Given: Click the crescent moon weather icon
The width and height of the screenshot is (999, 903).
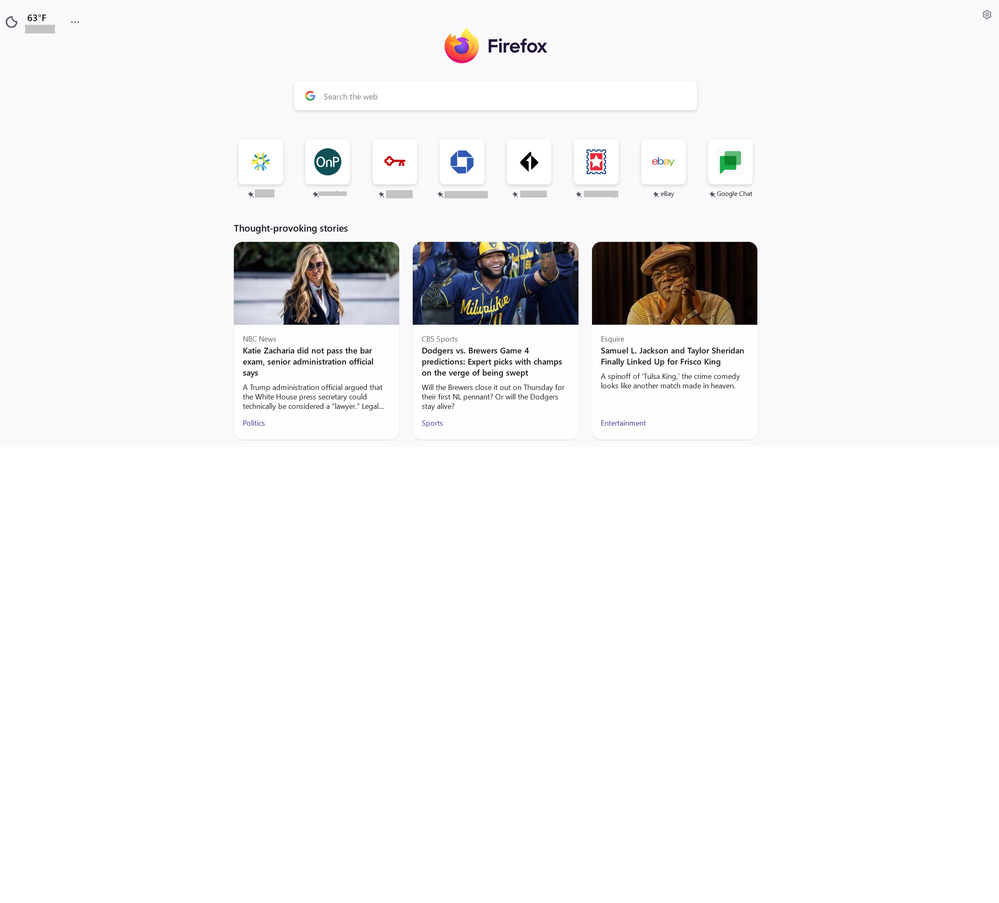Looking at the screenshot, I should [11, 22].
